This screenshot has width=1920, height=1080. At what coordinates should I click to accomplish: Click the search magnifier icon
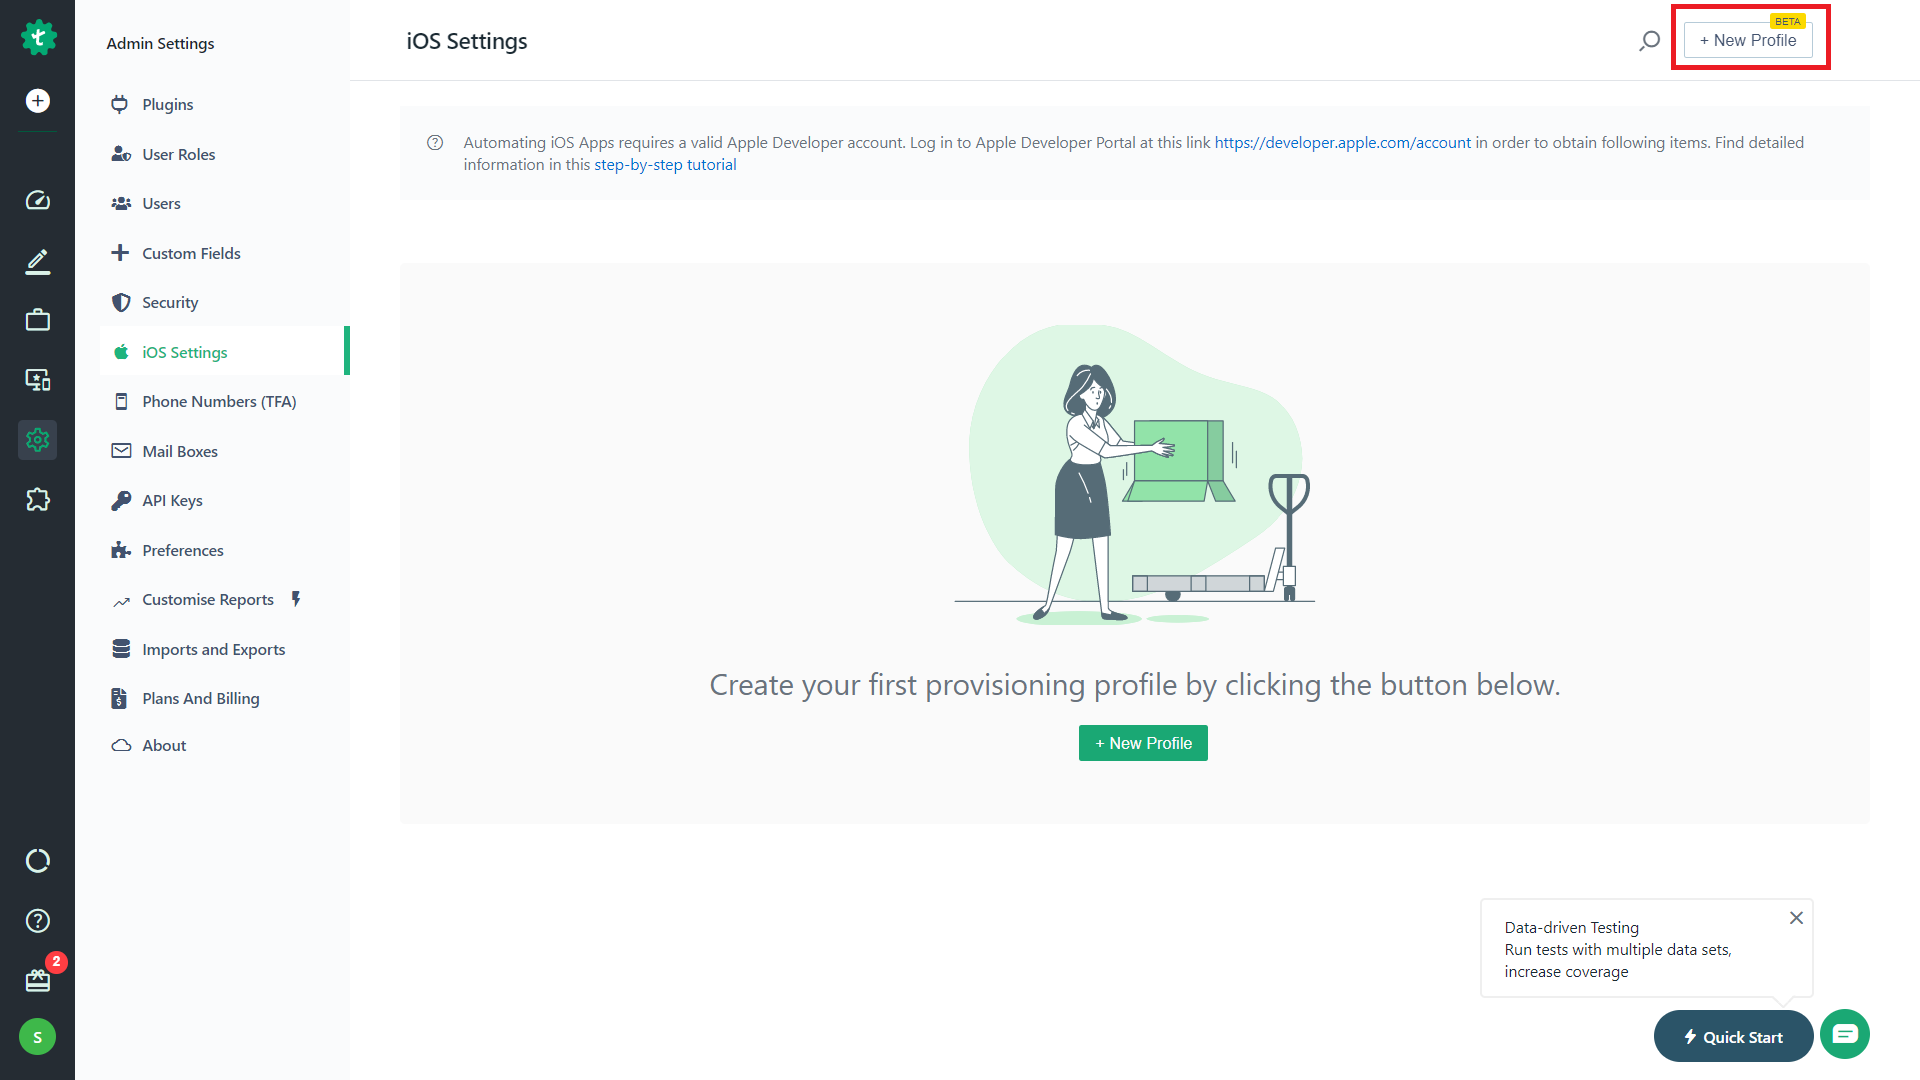click(1649, 41)
